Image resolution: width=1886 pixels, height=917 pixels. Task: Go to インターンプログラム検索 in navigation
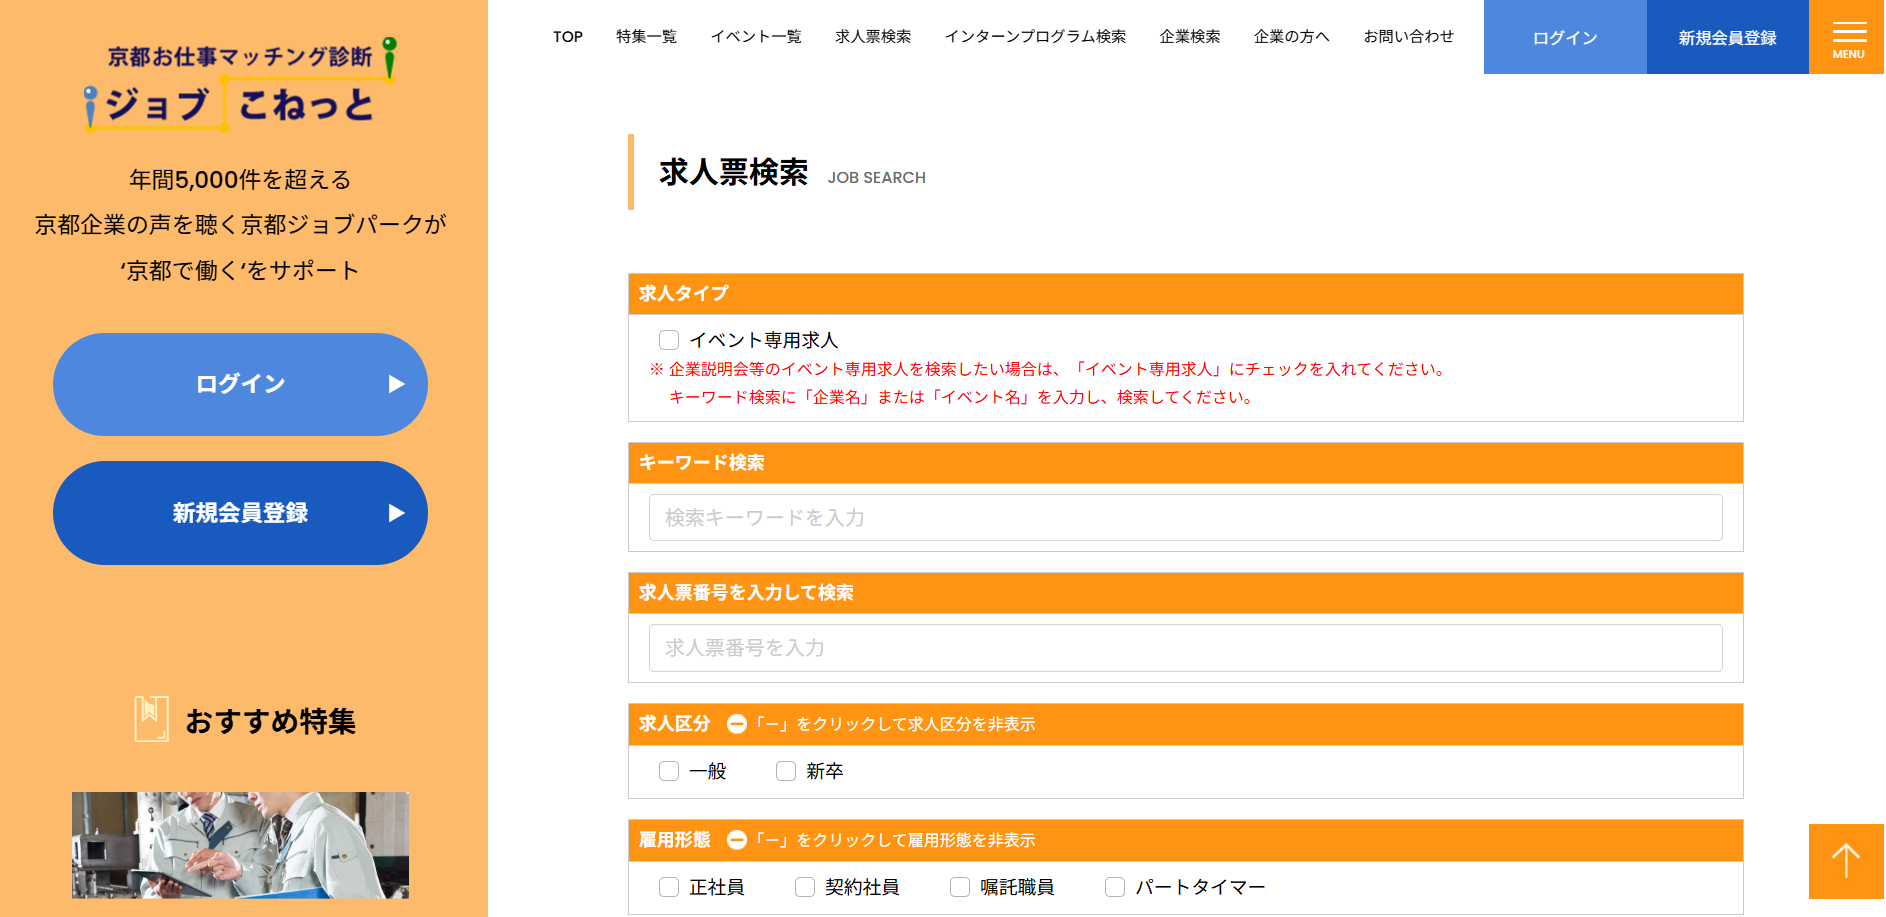point(1035,37)
